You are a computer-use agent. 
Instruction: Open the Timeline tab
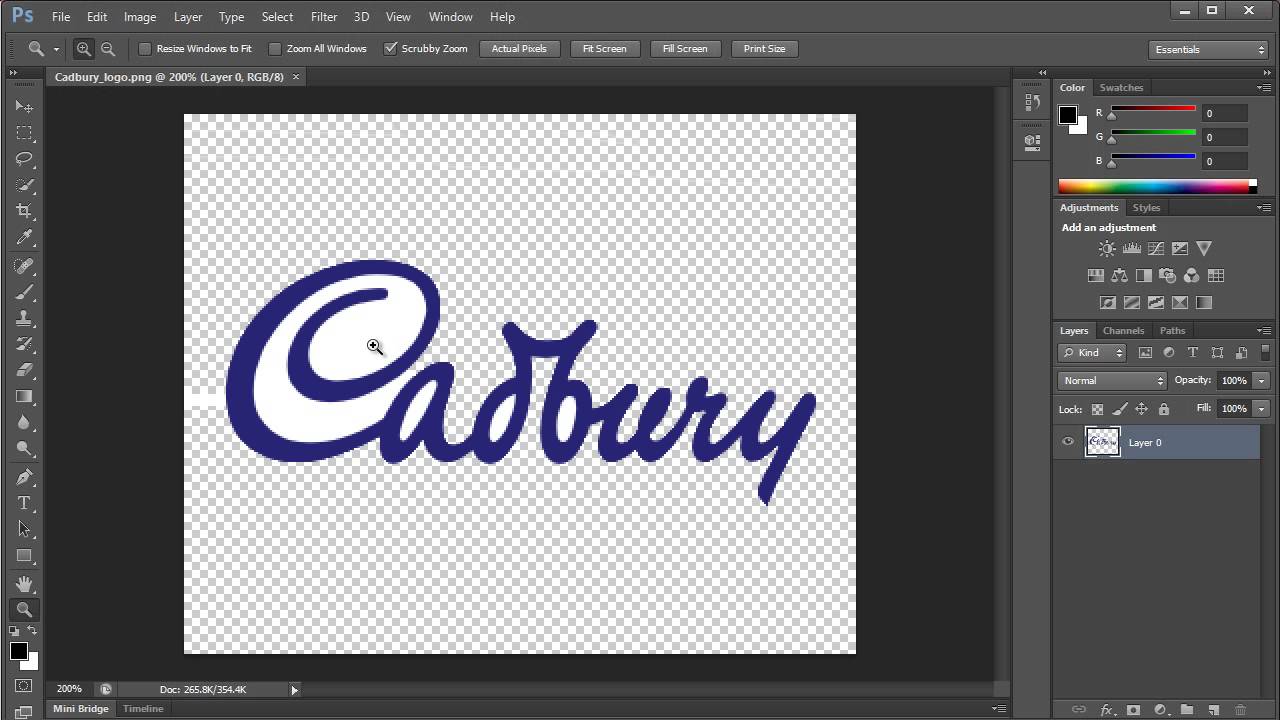coord(143,709)
